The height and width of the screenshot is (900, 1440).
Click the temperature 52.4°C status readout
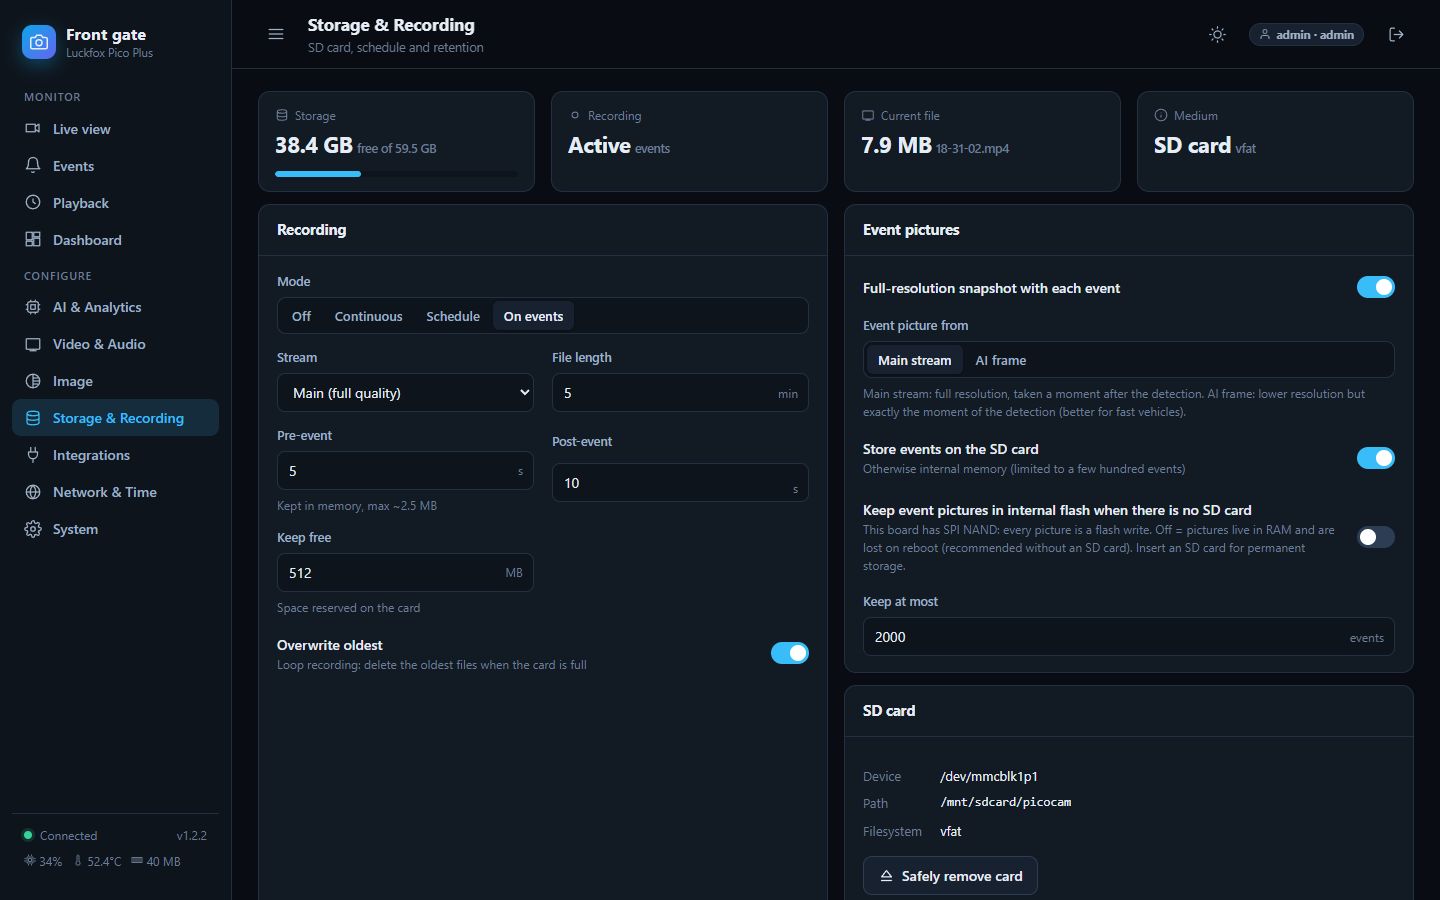pos(97,861)
